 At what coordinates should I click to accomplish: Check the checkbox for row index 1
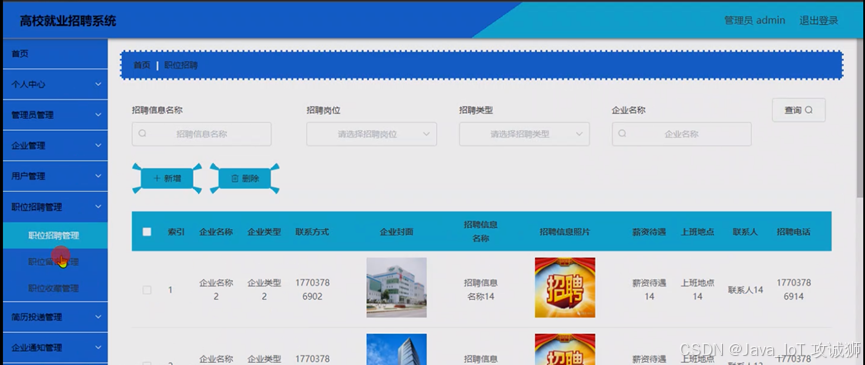tap(147, 289)
